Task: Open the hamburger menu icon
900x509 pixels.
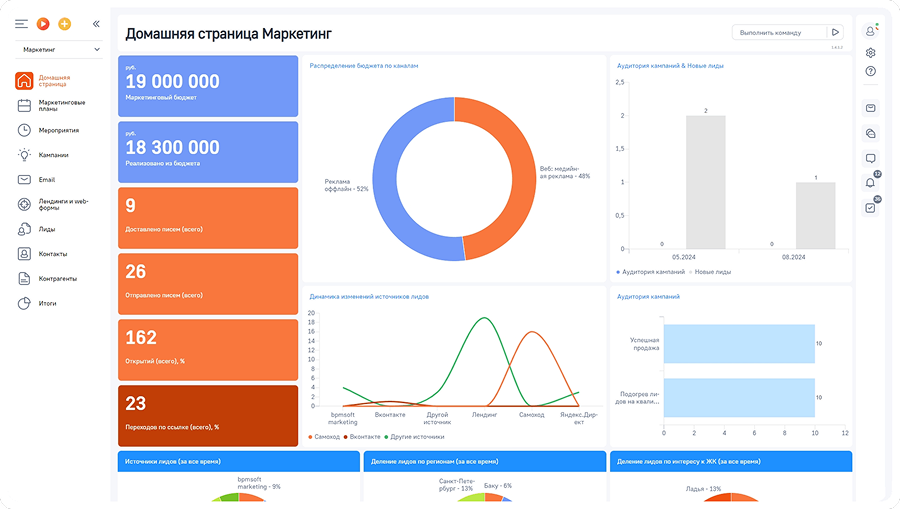Action: click(x=21, y=23)
